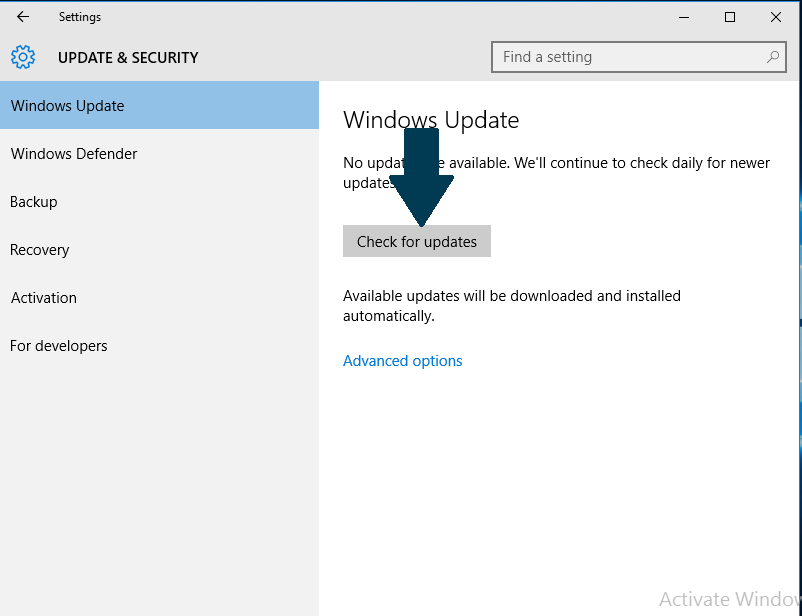Click the Update & Security gear icon
Screen dimensions: 802x616
point(23,57)
